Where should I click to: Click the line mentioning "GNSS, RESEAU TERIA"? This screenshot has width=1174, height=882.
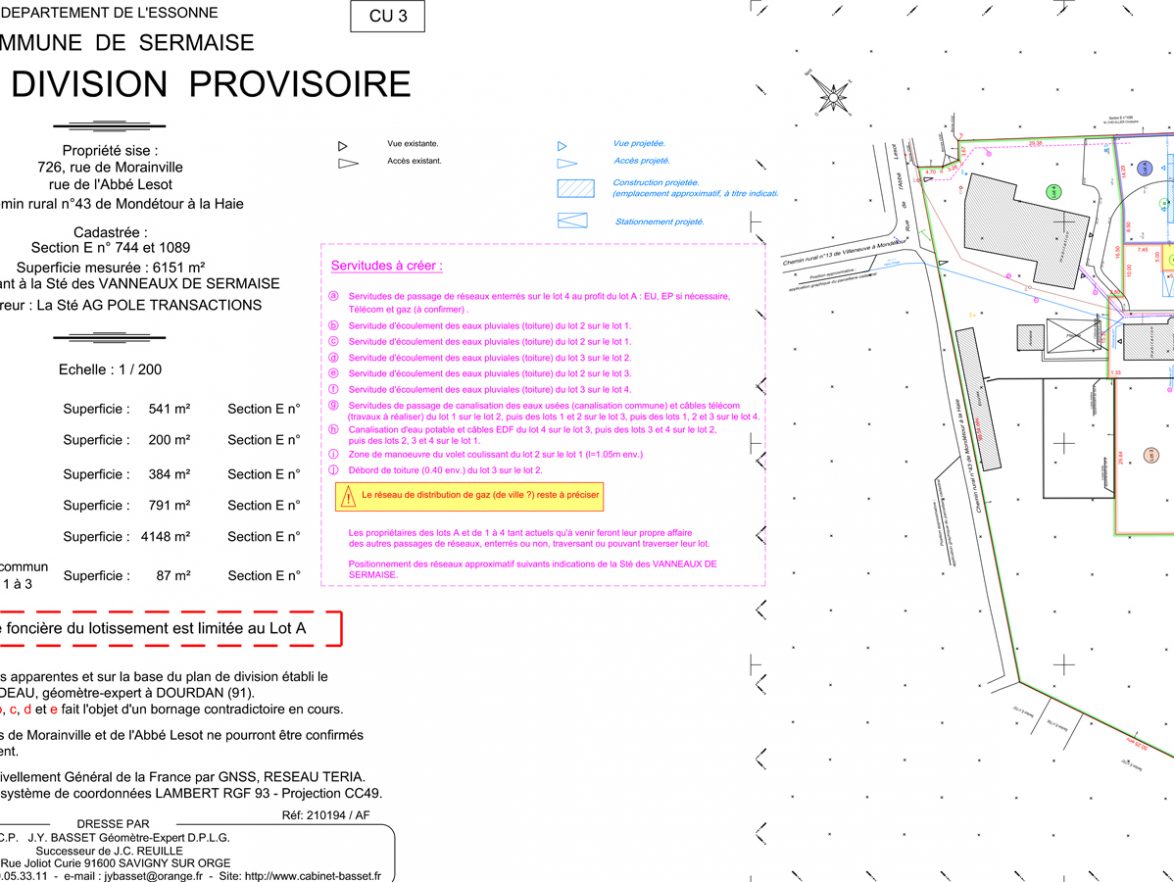[183, 777]
